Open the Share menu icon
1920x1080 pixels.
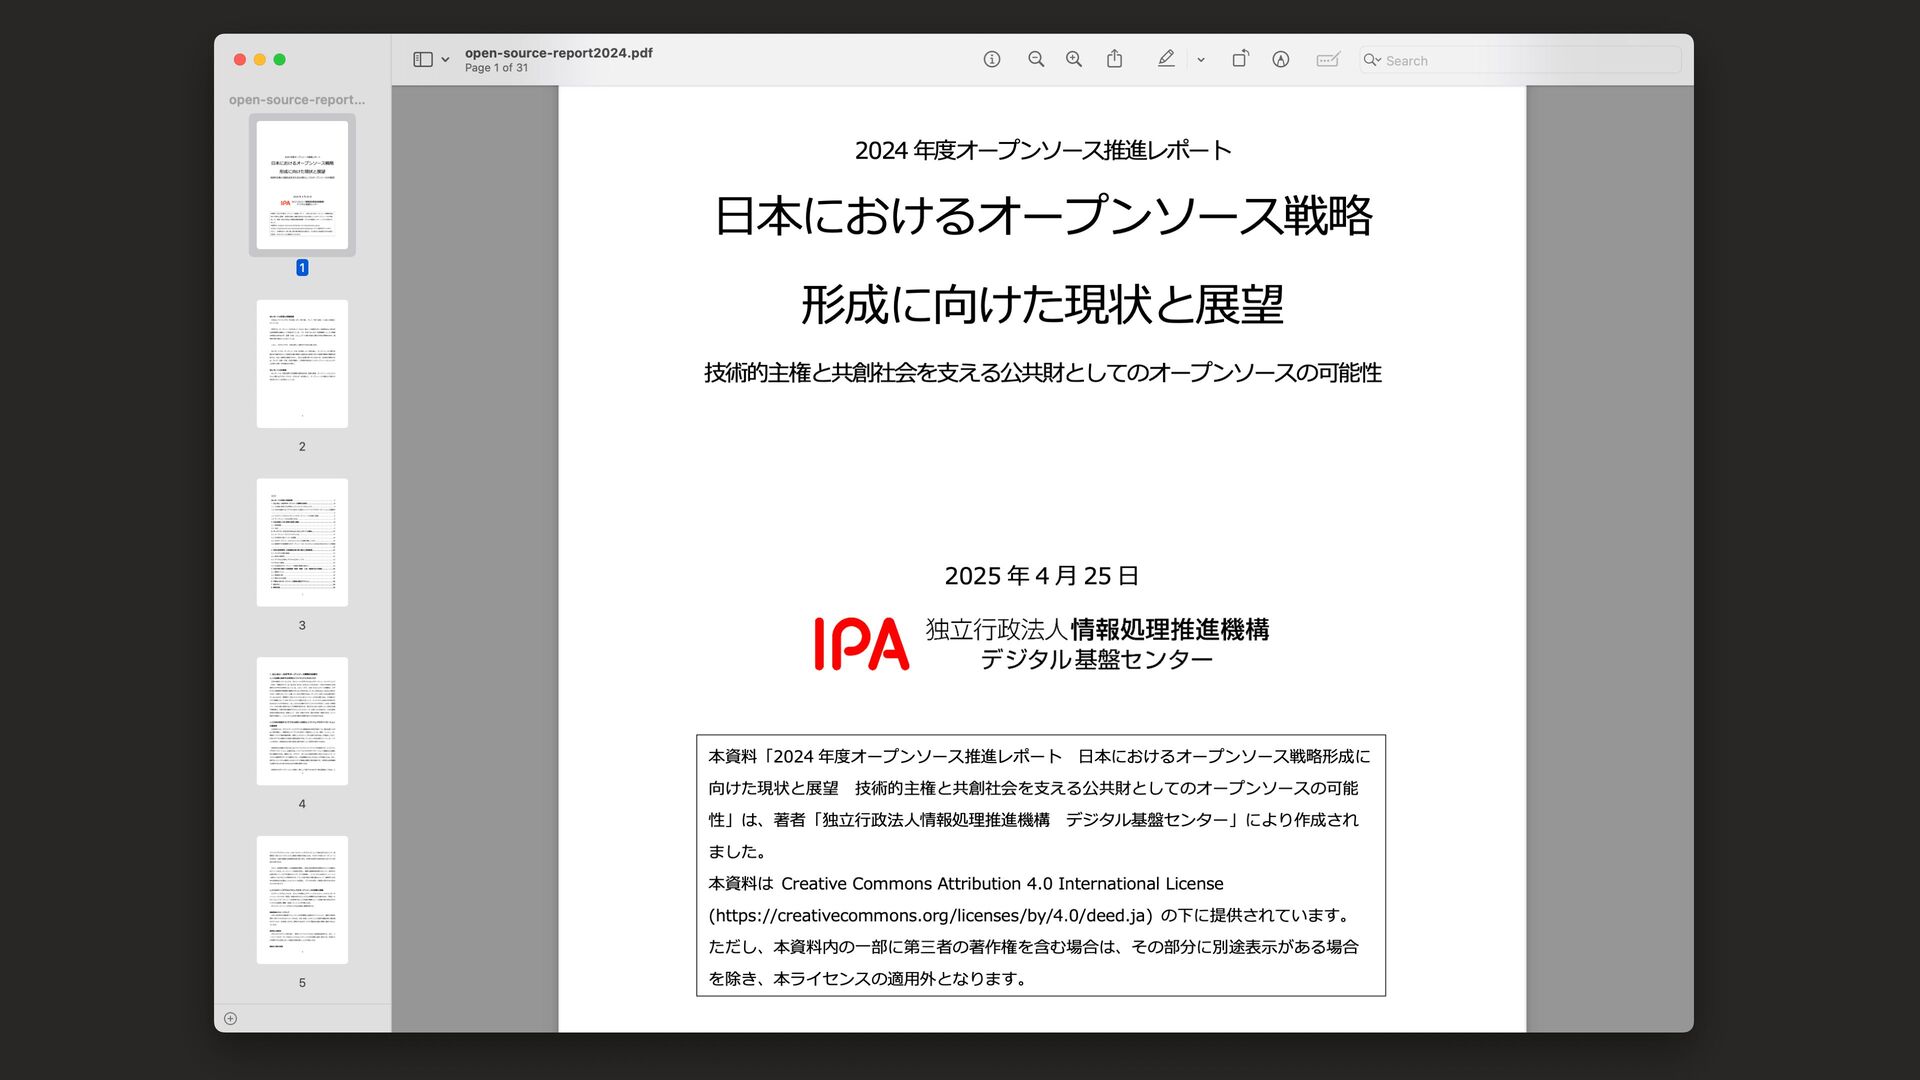(x=1114, y=60)
